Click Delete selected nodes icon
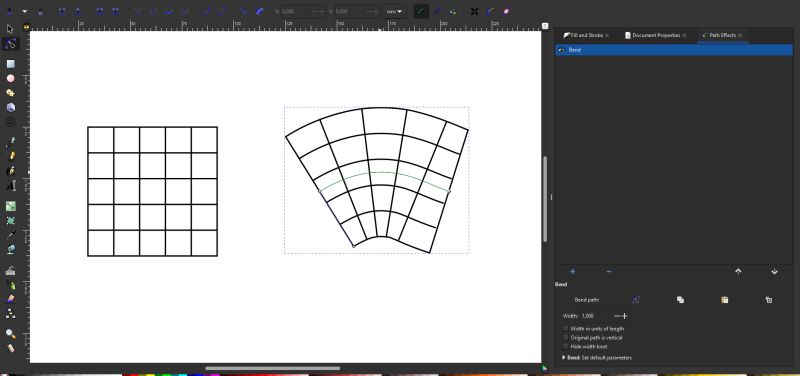This screenshot has width=800, height=376. (x=40, y=11)
